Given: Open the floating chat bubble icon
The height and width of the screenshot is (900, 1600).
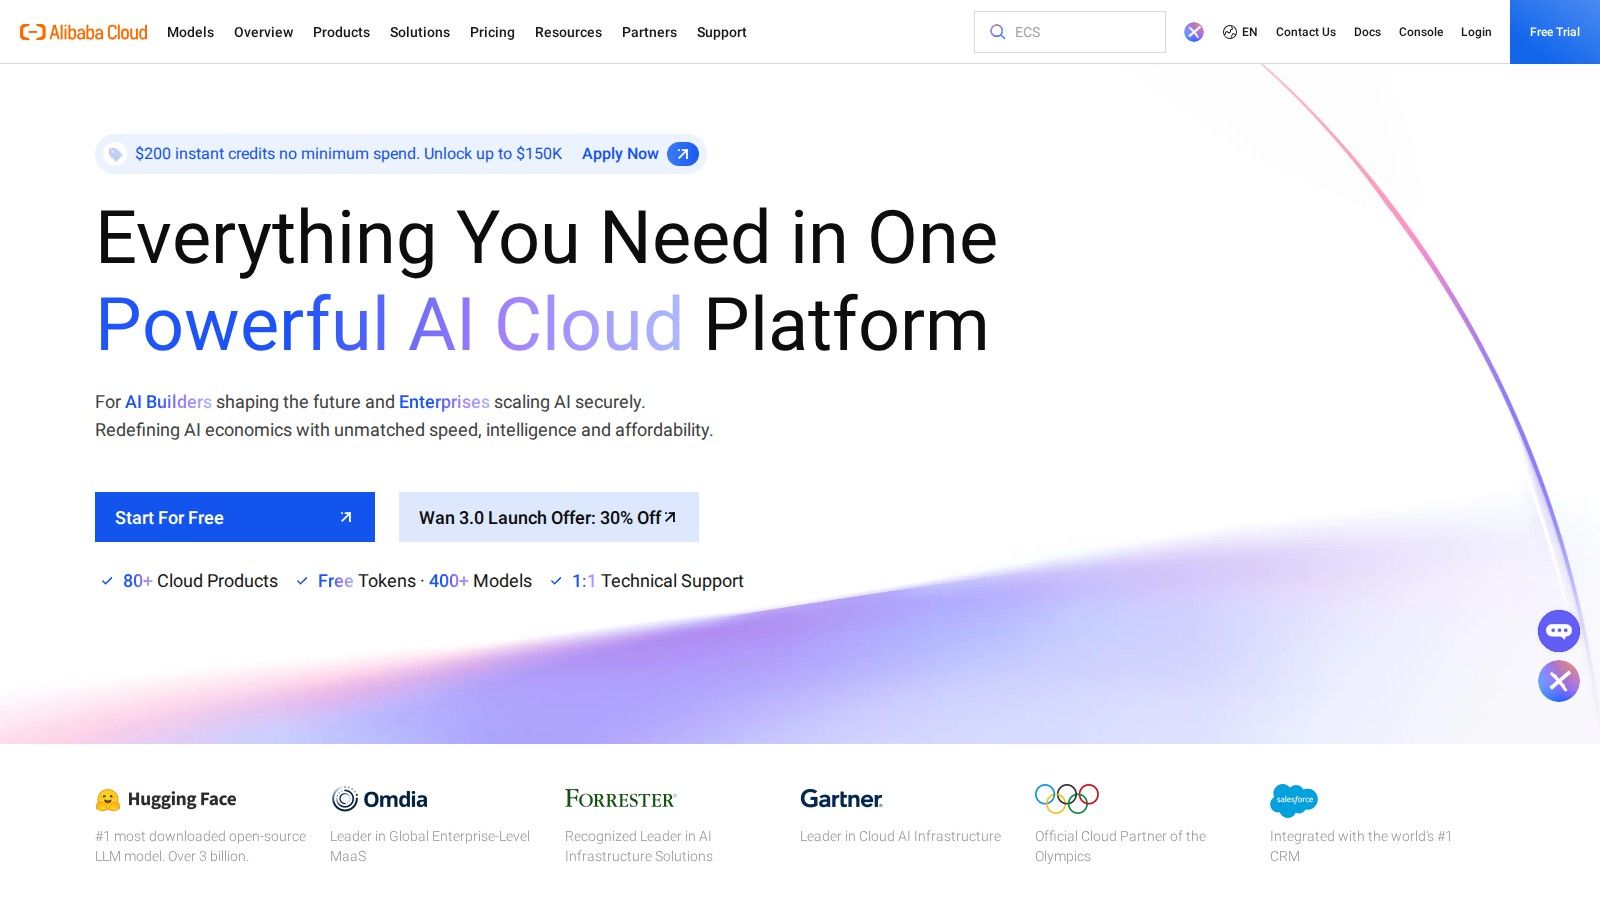Looking at the screenshot, I should click(1559, 631).
